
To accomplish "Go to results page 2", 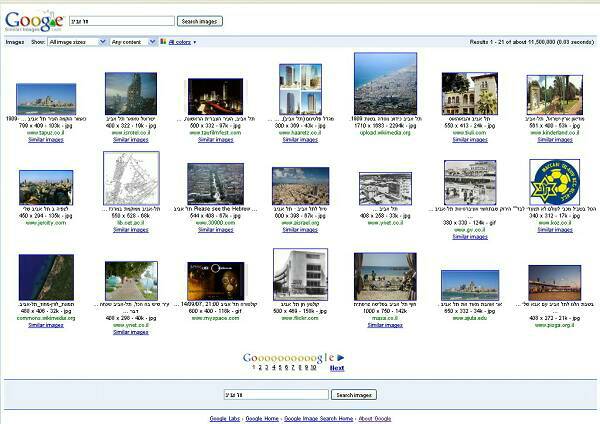I will coord(260,367).
